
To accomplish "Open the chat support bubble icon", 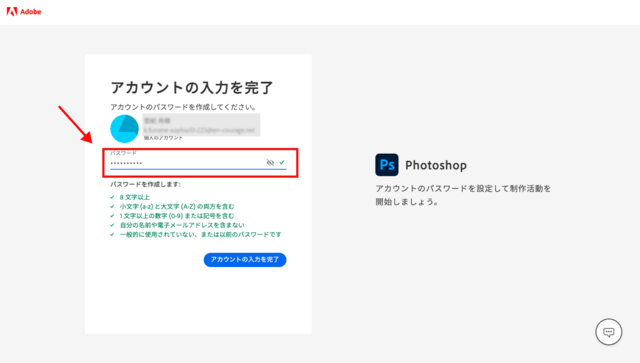I will coord(609,332).
